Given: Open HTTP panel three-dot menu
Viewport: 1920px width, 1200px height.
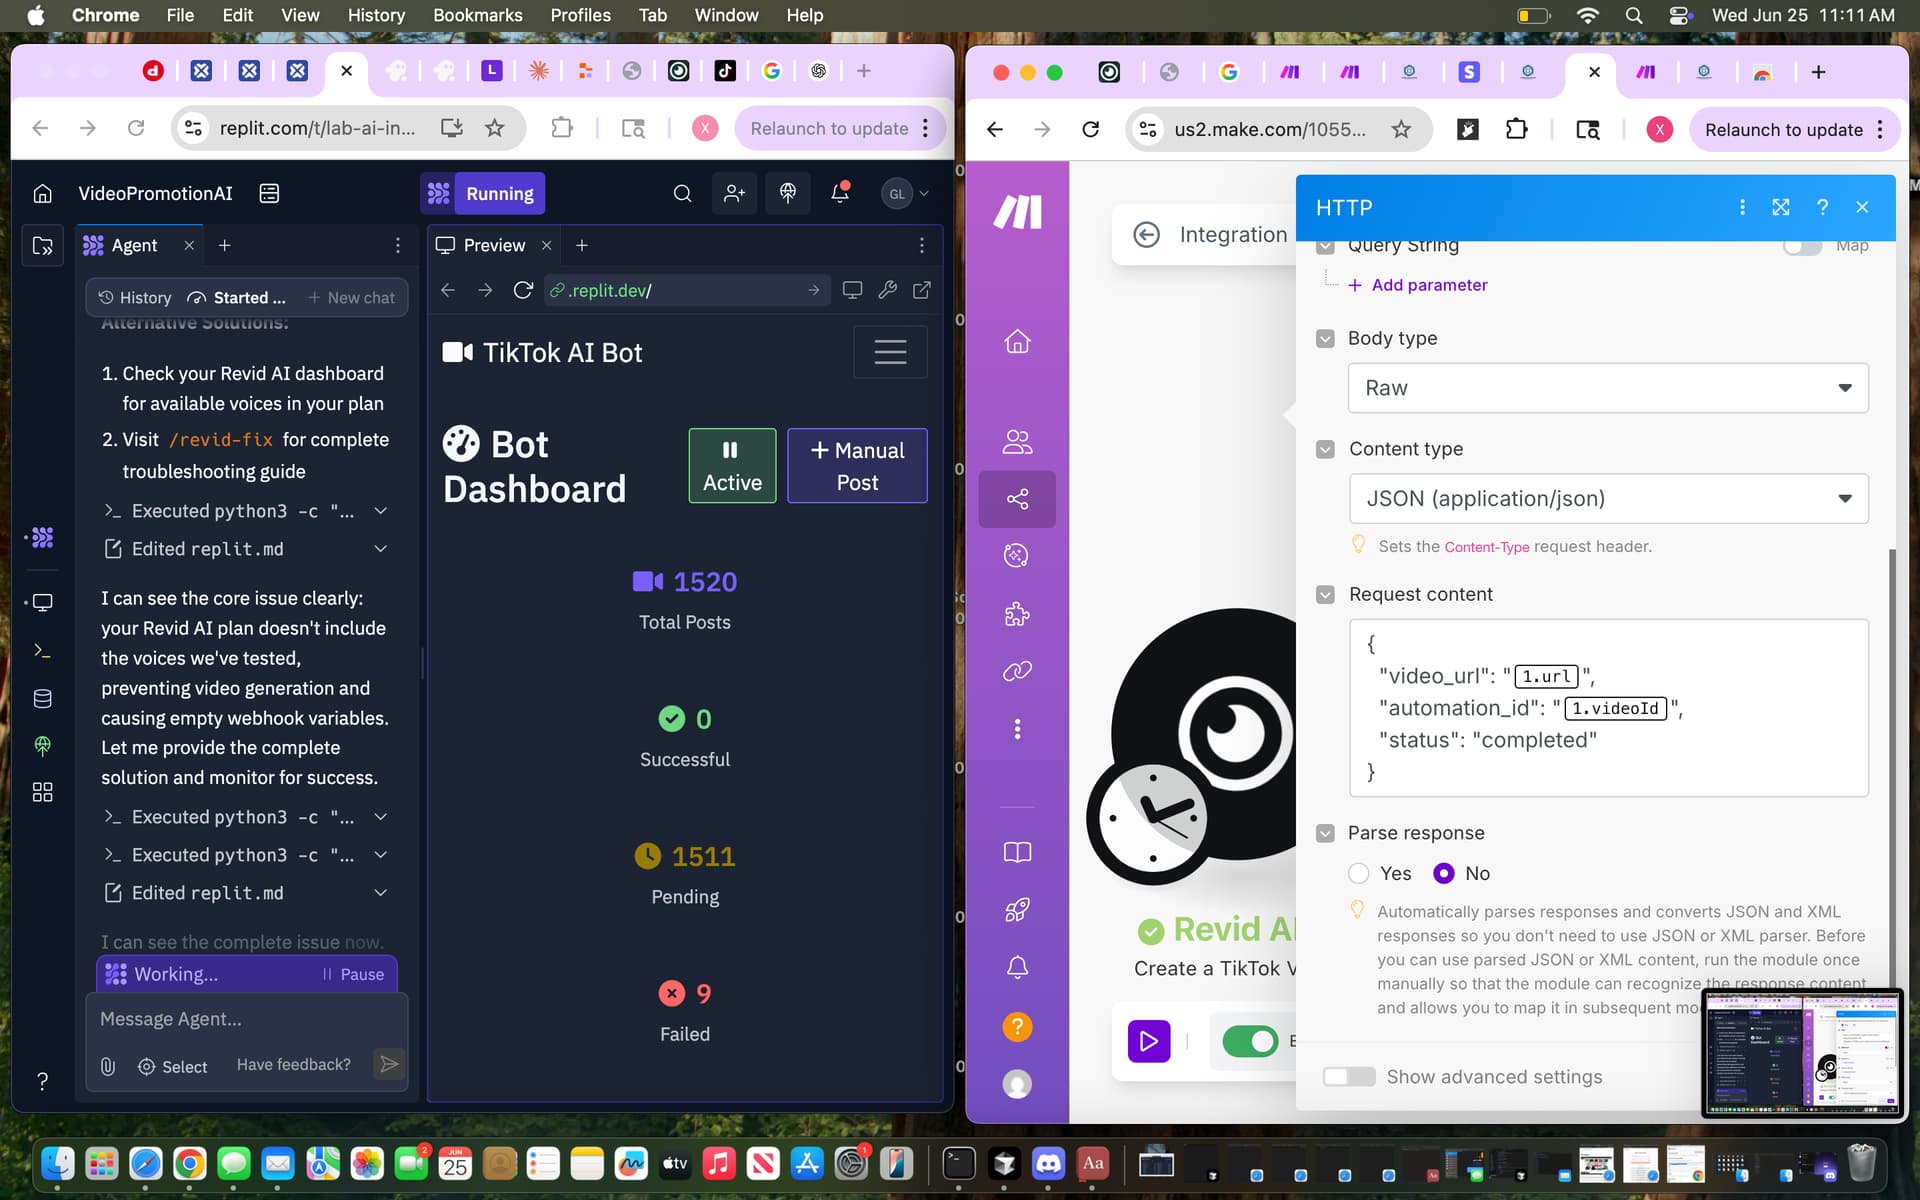Looking at the screenshot, I should coord(1742,207).
